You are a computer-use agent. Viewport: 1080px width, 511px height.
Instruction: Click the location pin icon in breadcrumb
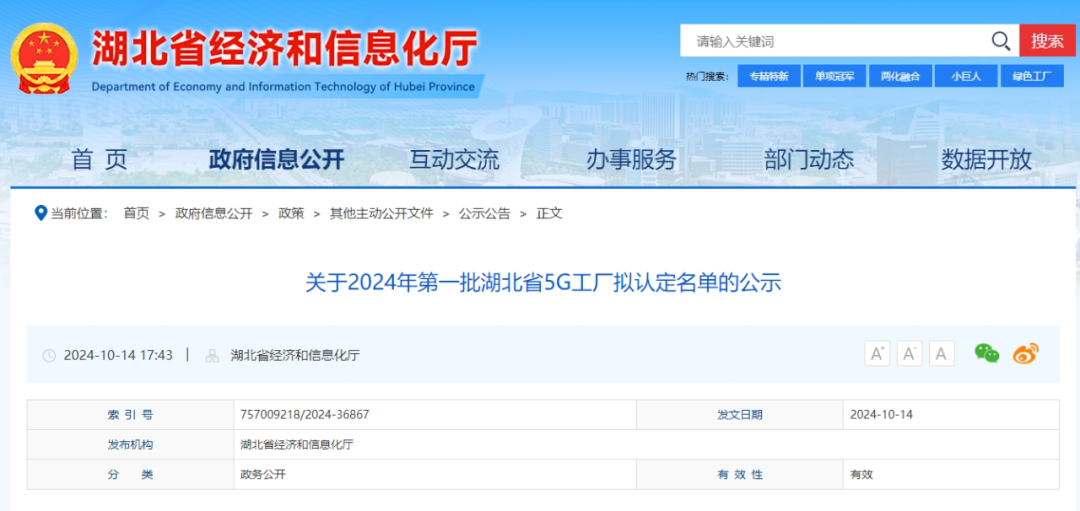click(40, 213)
